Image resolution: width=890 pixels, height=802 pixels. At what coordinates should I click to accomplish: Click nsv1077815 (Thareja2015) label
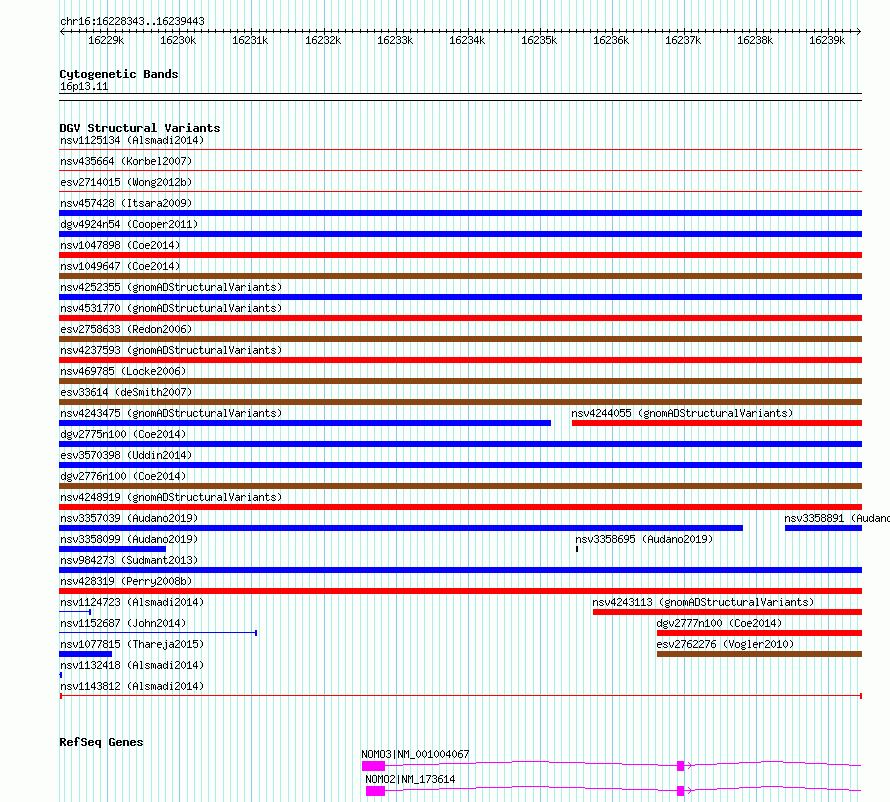tap(132, 644)
